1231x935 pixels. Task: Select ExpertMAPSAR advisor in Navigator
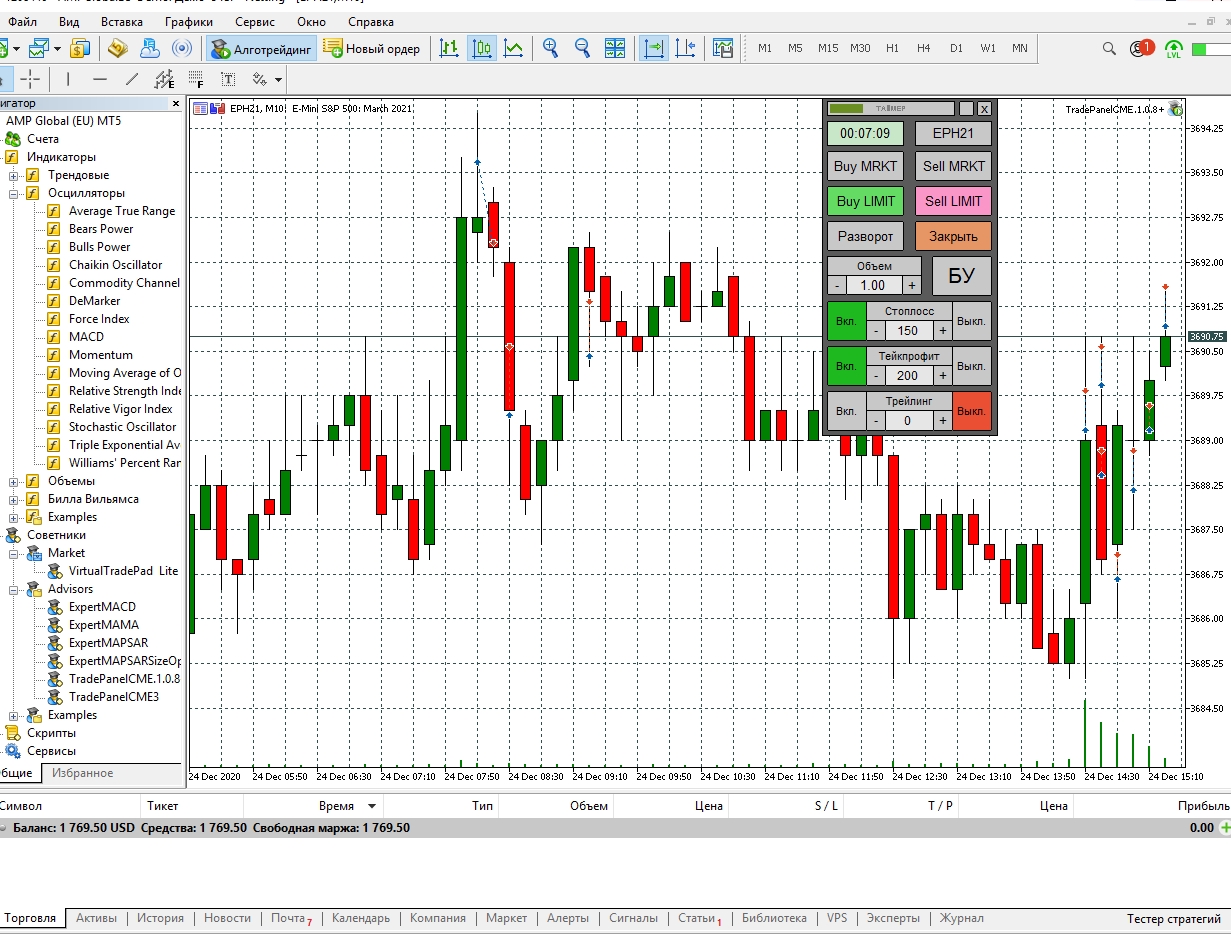coord(108,643)
